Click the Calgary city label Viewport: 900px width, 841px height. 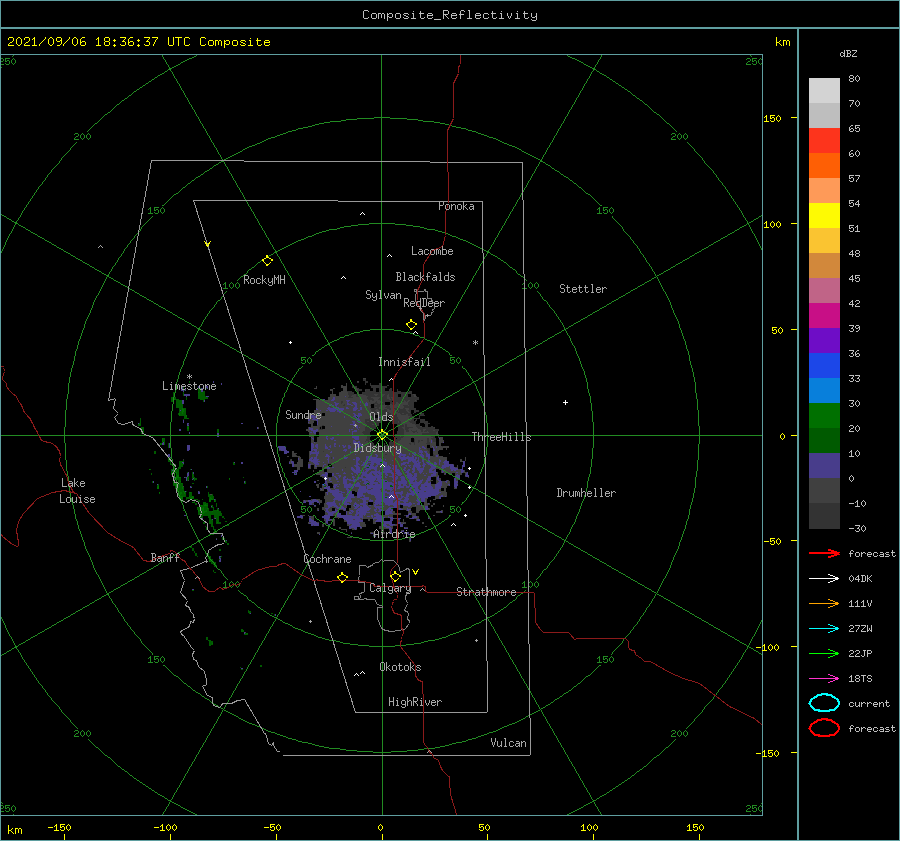click(390, 588)
